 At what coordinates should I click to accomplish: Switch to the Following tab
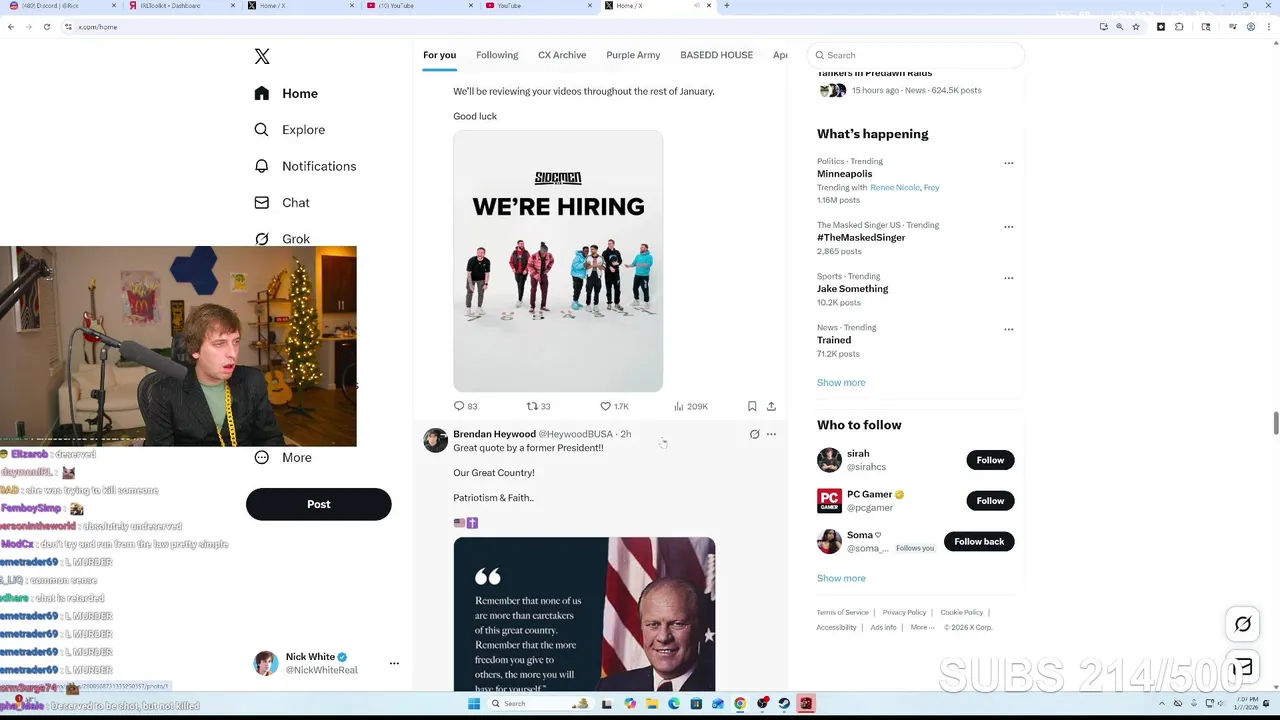(x=497, y=55)
